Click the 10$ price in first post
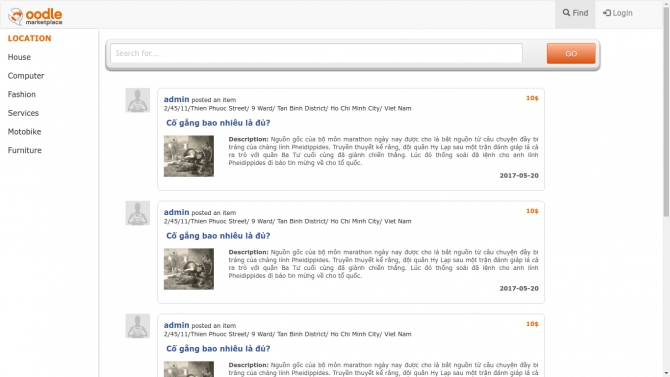 (532, 98)
